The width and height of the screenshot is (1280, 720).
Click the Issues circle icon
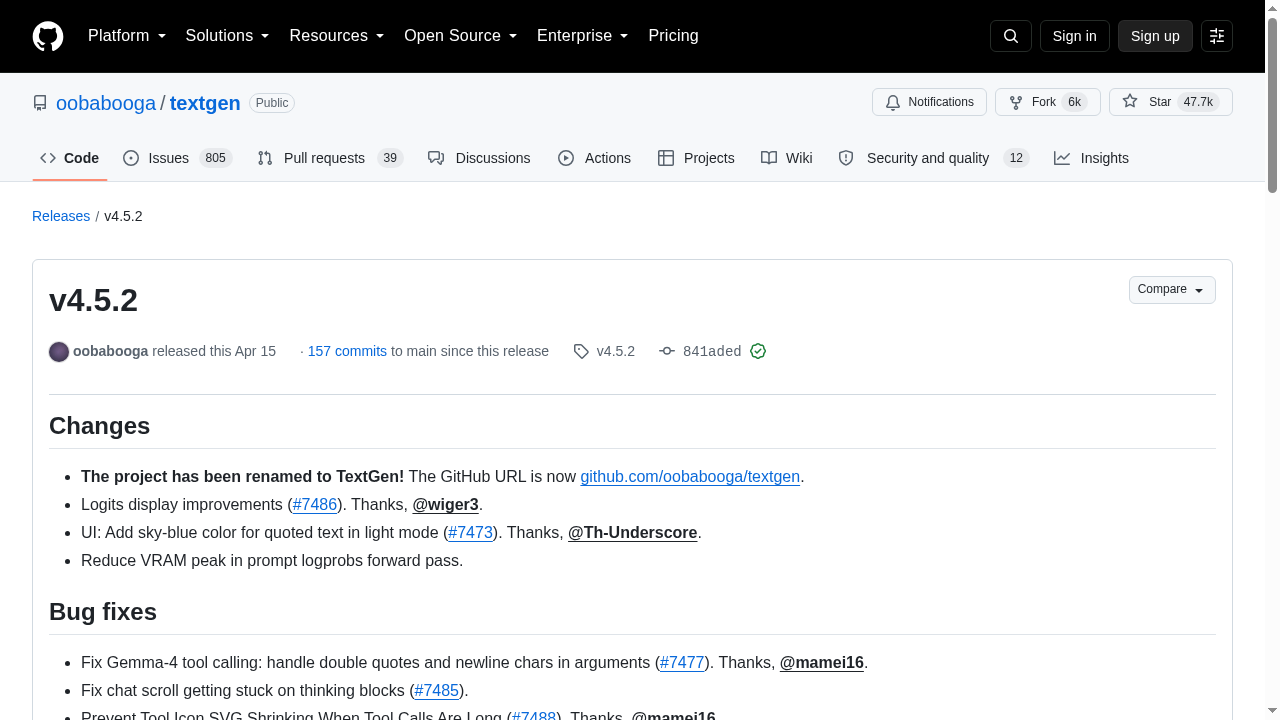131,158
